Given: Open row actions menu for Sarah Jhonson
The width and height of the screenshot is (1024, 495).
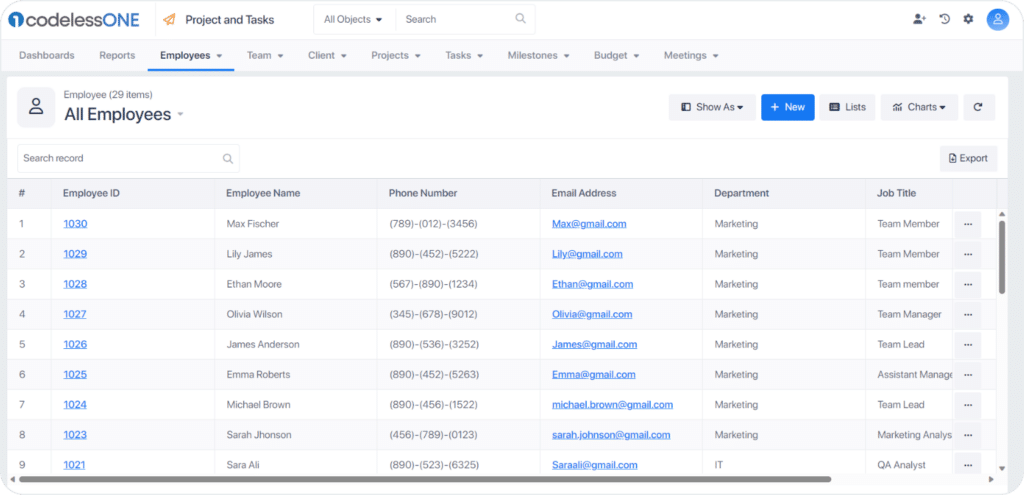Looking at the screenshot, I should [968, 435].
